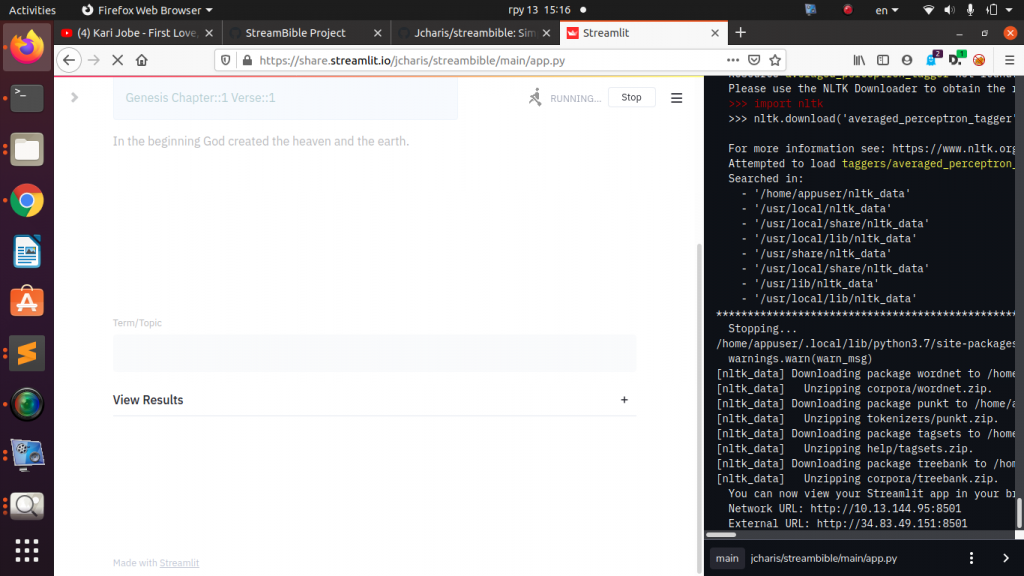Screen dimensions: 1024x576
Task: Open console panel vertical dots menu
Action: coord(971,558)
